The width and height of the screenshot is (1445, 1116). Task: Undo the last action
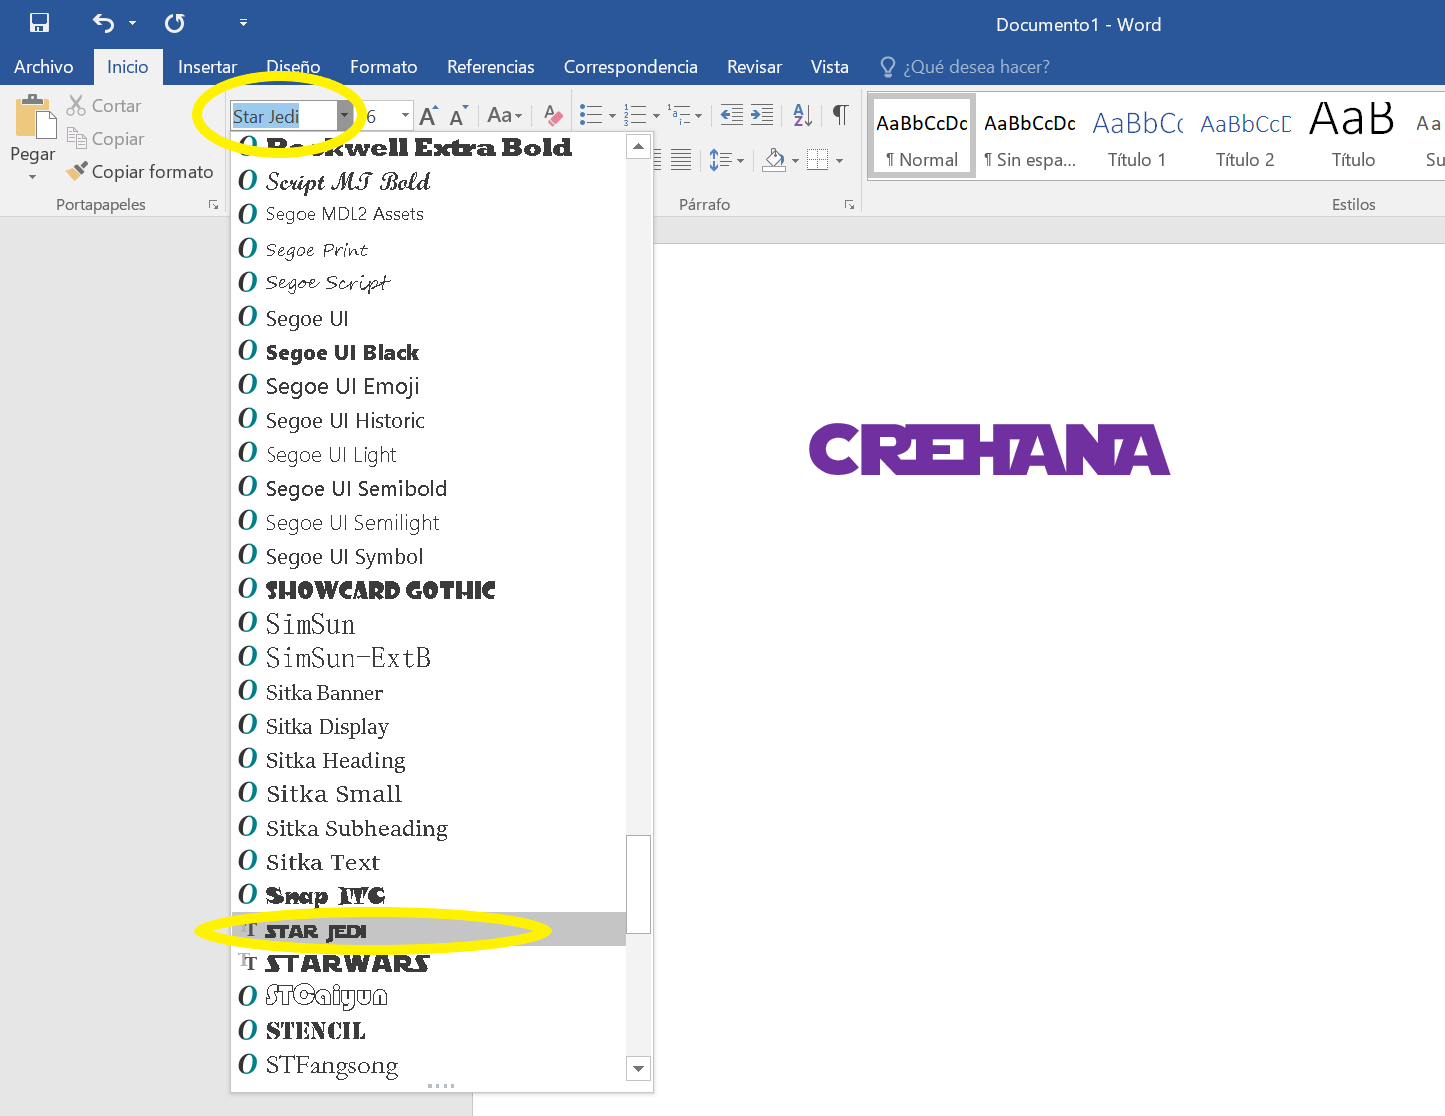tap(103, 23)
